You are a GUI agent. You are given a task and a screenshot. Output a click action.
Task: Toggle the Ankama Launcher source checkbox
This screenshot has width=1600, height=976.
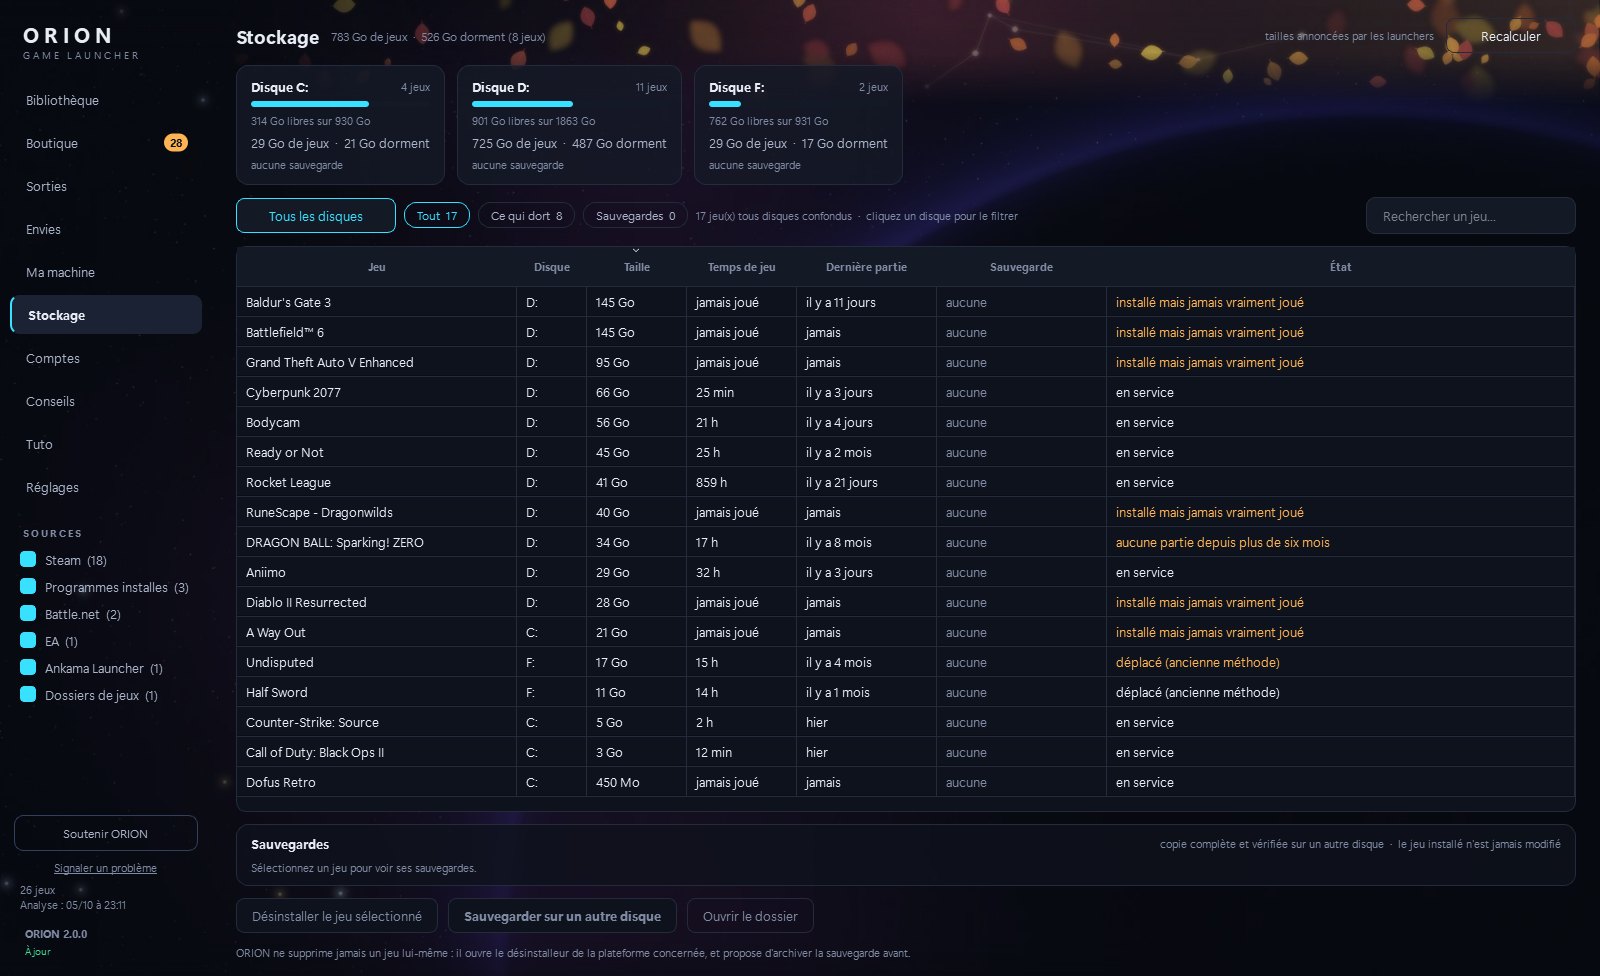pos(28,667)
